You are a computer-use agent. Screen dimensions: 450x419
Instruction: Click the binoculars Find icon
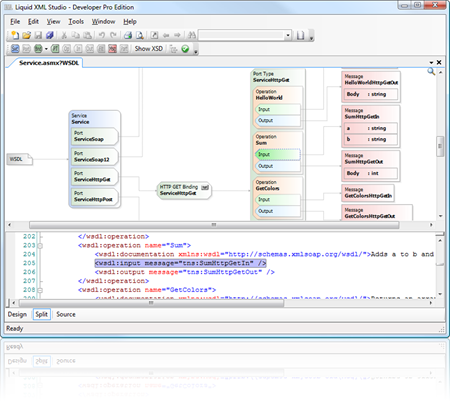tap(191, 35)
